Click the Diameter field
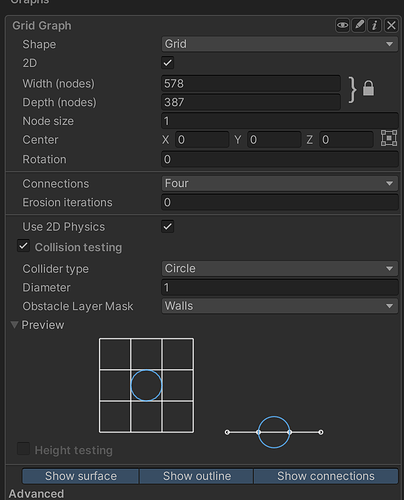Viewport: 404px width, 500px height. point(280,287)
